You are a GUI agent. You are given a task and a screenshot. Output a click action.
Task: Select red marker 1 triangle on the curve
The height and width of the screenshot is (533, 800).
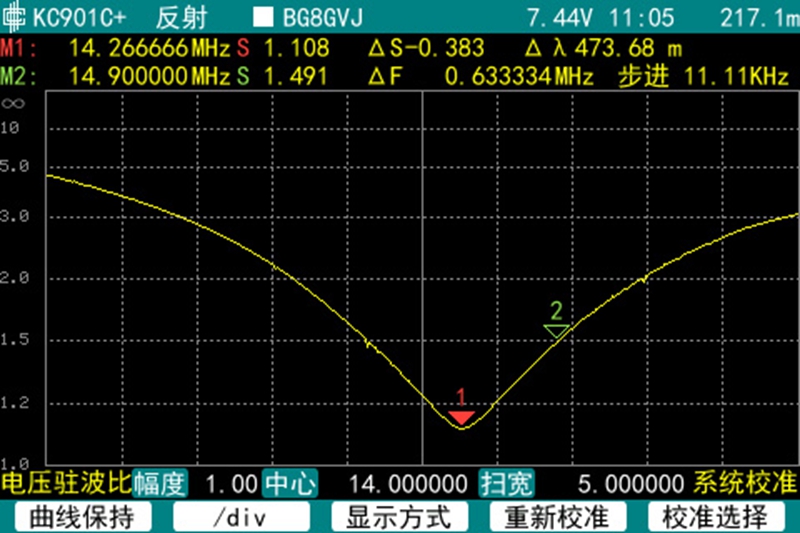(461, 415)
